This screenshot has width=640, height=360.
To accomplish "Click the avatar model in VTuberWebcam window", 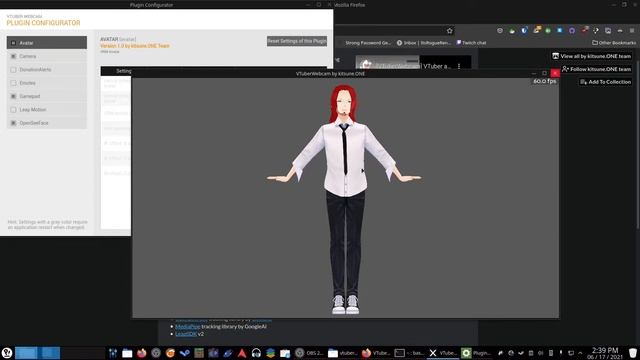I will click(344, 199).
